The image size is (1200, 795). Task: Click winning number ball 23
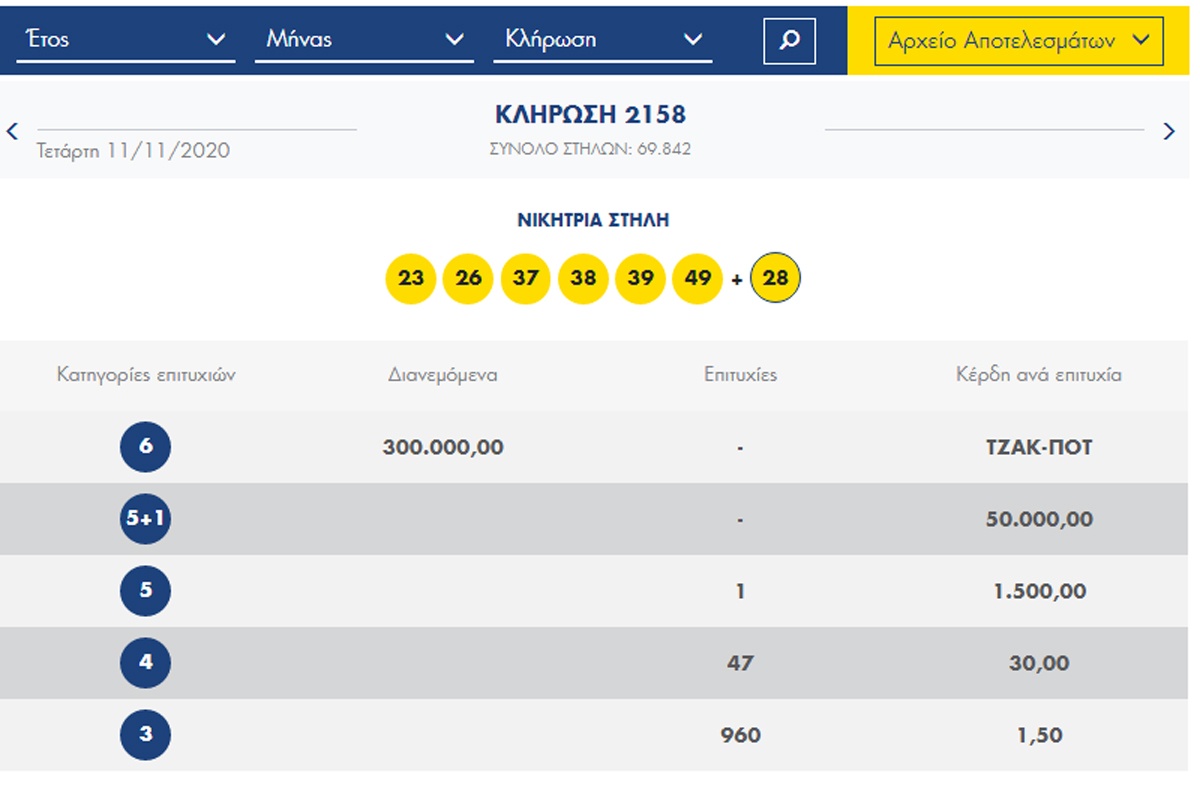411,278
